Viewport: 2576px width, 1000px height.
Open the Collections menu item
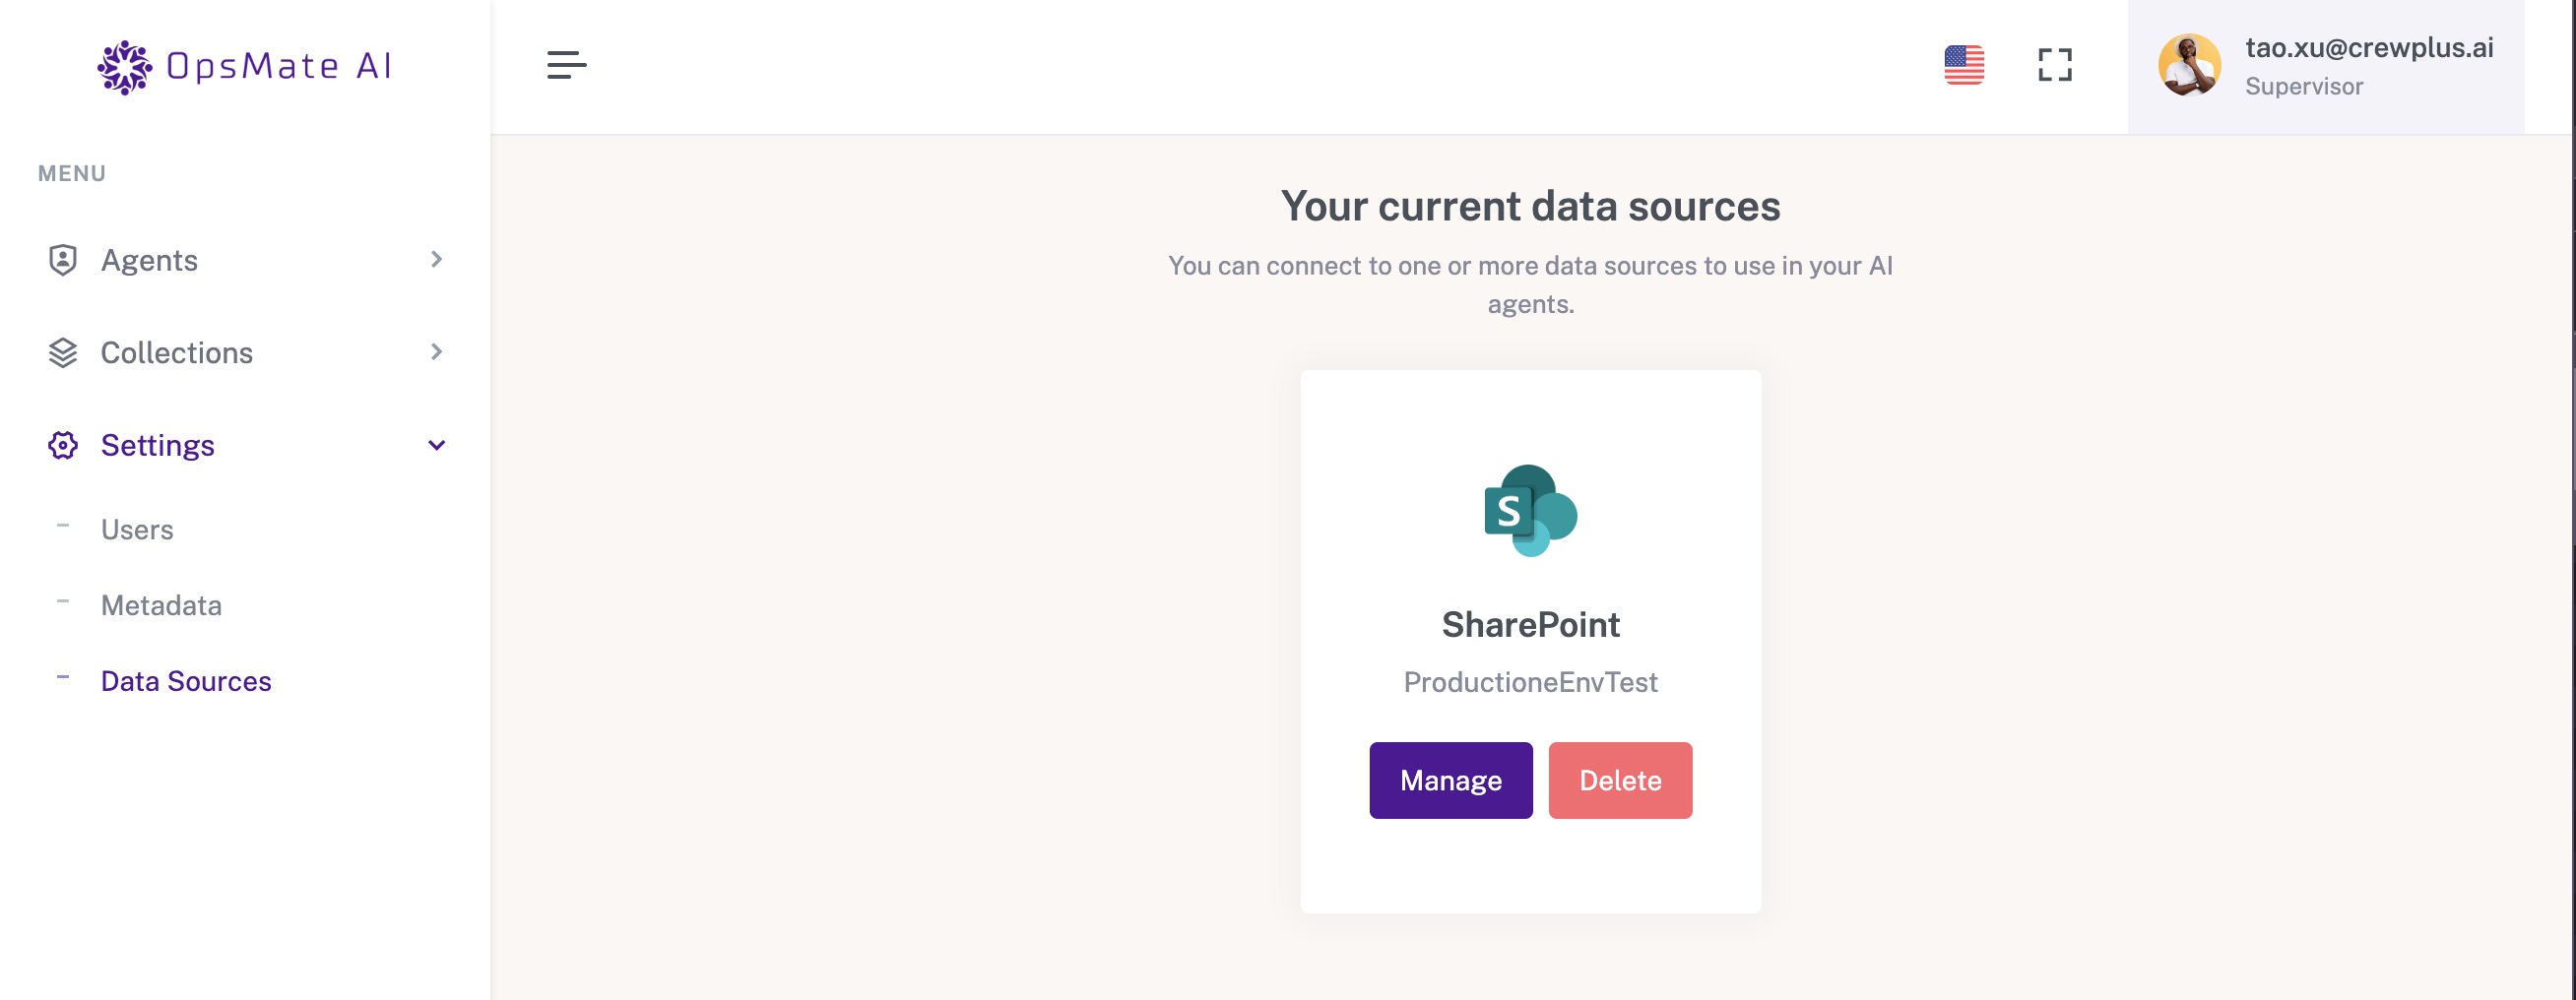(245, 353)
